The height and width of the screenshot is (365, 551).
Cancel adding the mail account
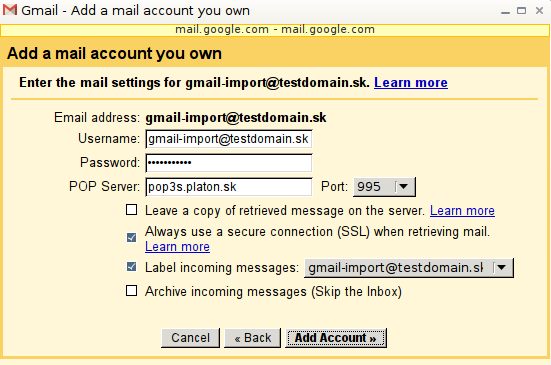(x=190, y=338)
